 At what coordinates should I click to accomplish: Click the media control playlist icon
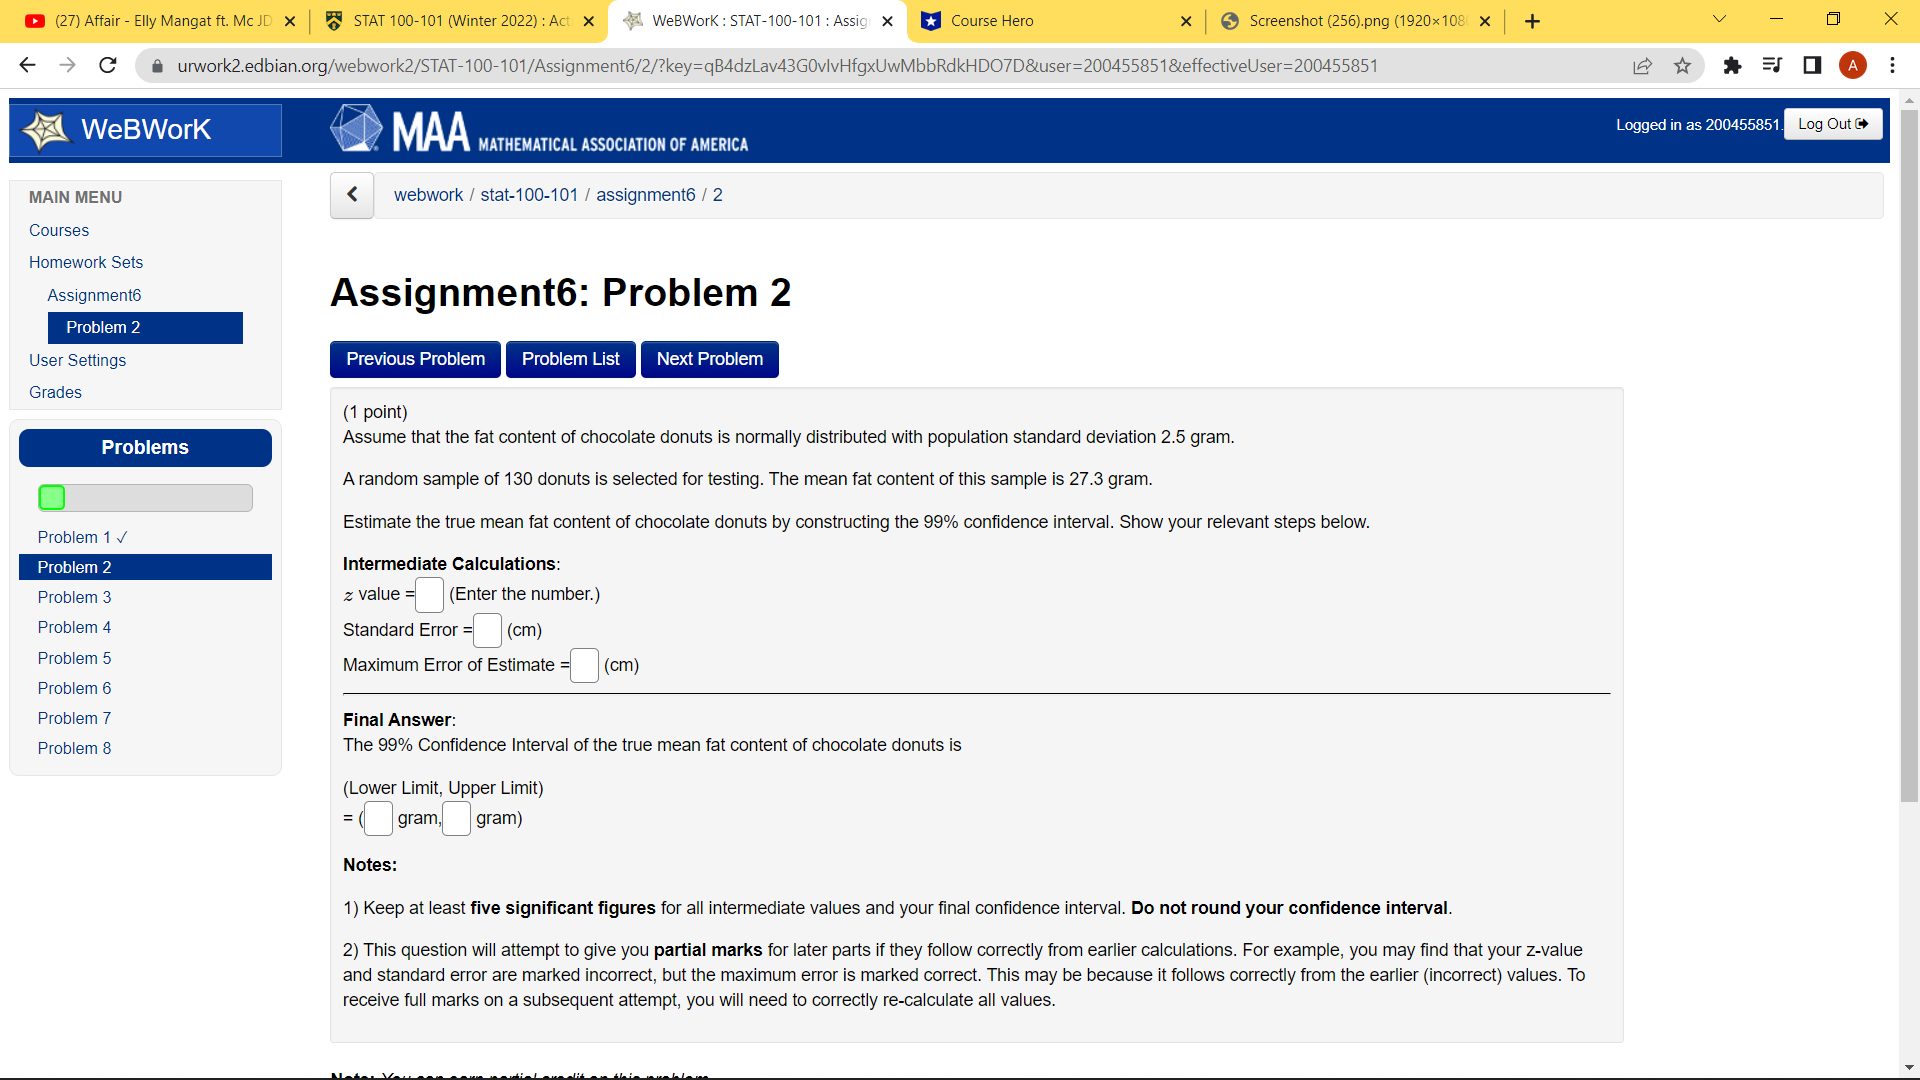[1772, 66]
